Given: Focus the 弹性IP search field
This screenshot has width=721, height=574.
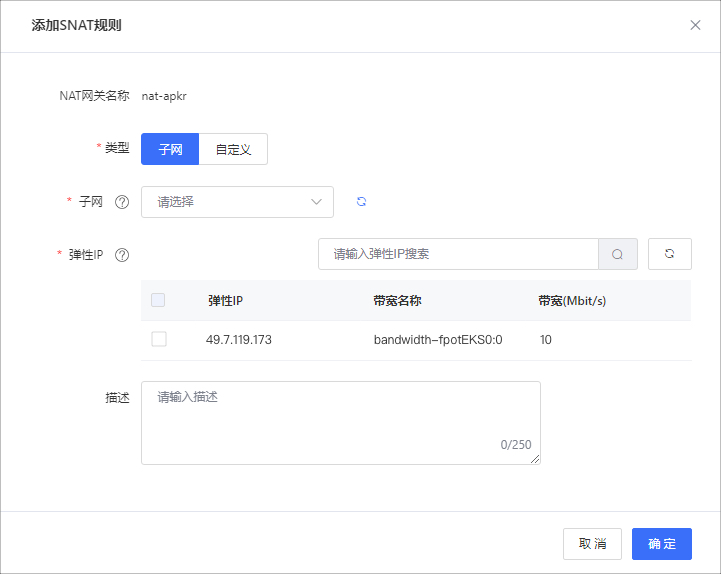Looking at the screenshot, I should tap(458, 254).
